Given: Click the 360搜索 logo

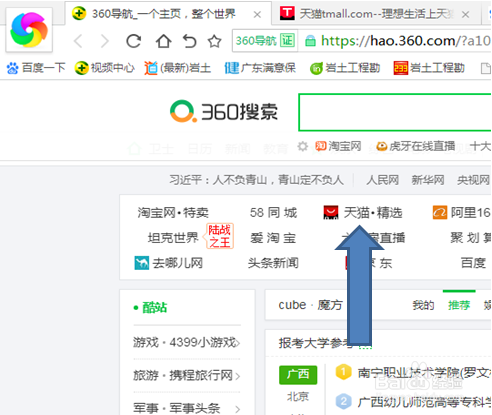Looking at the screenshot, I should coord(224,111).
